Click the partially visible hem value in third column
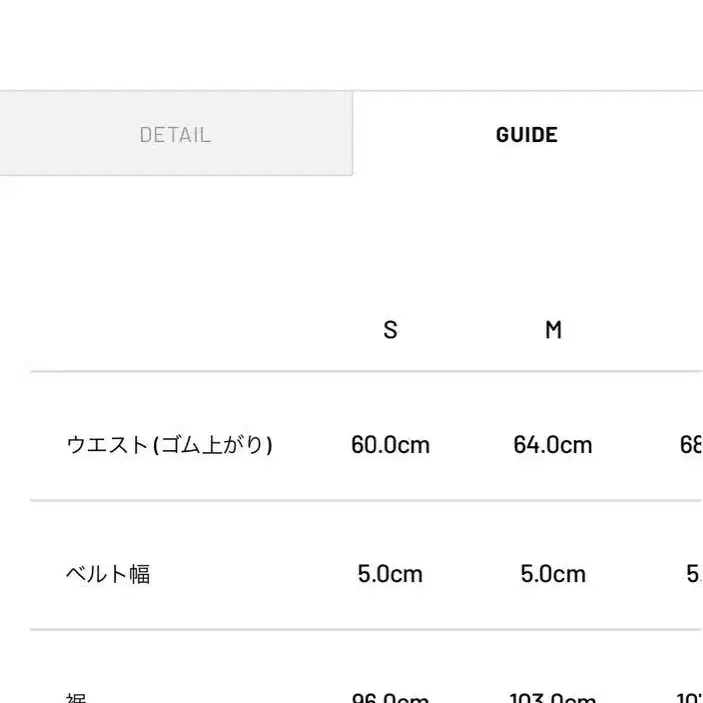 tap(690, 698)
